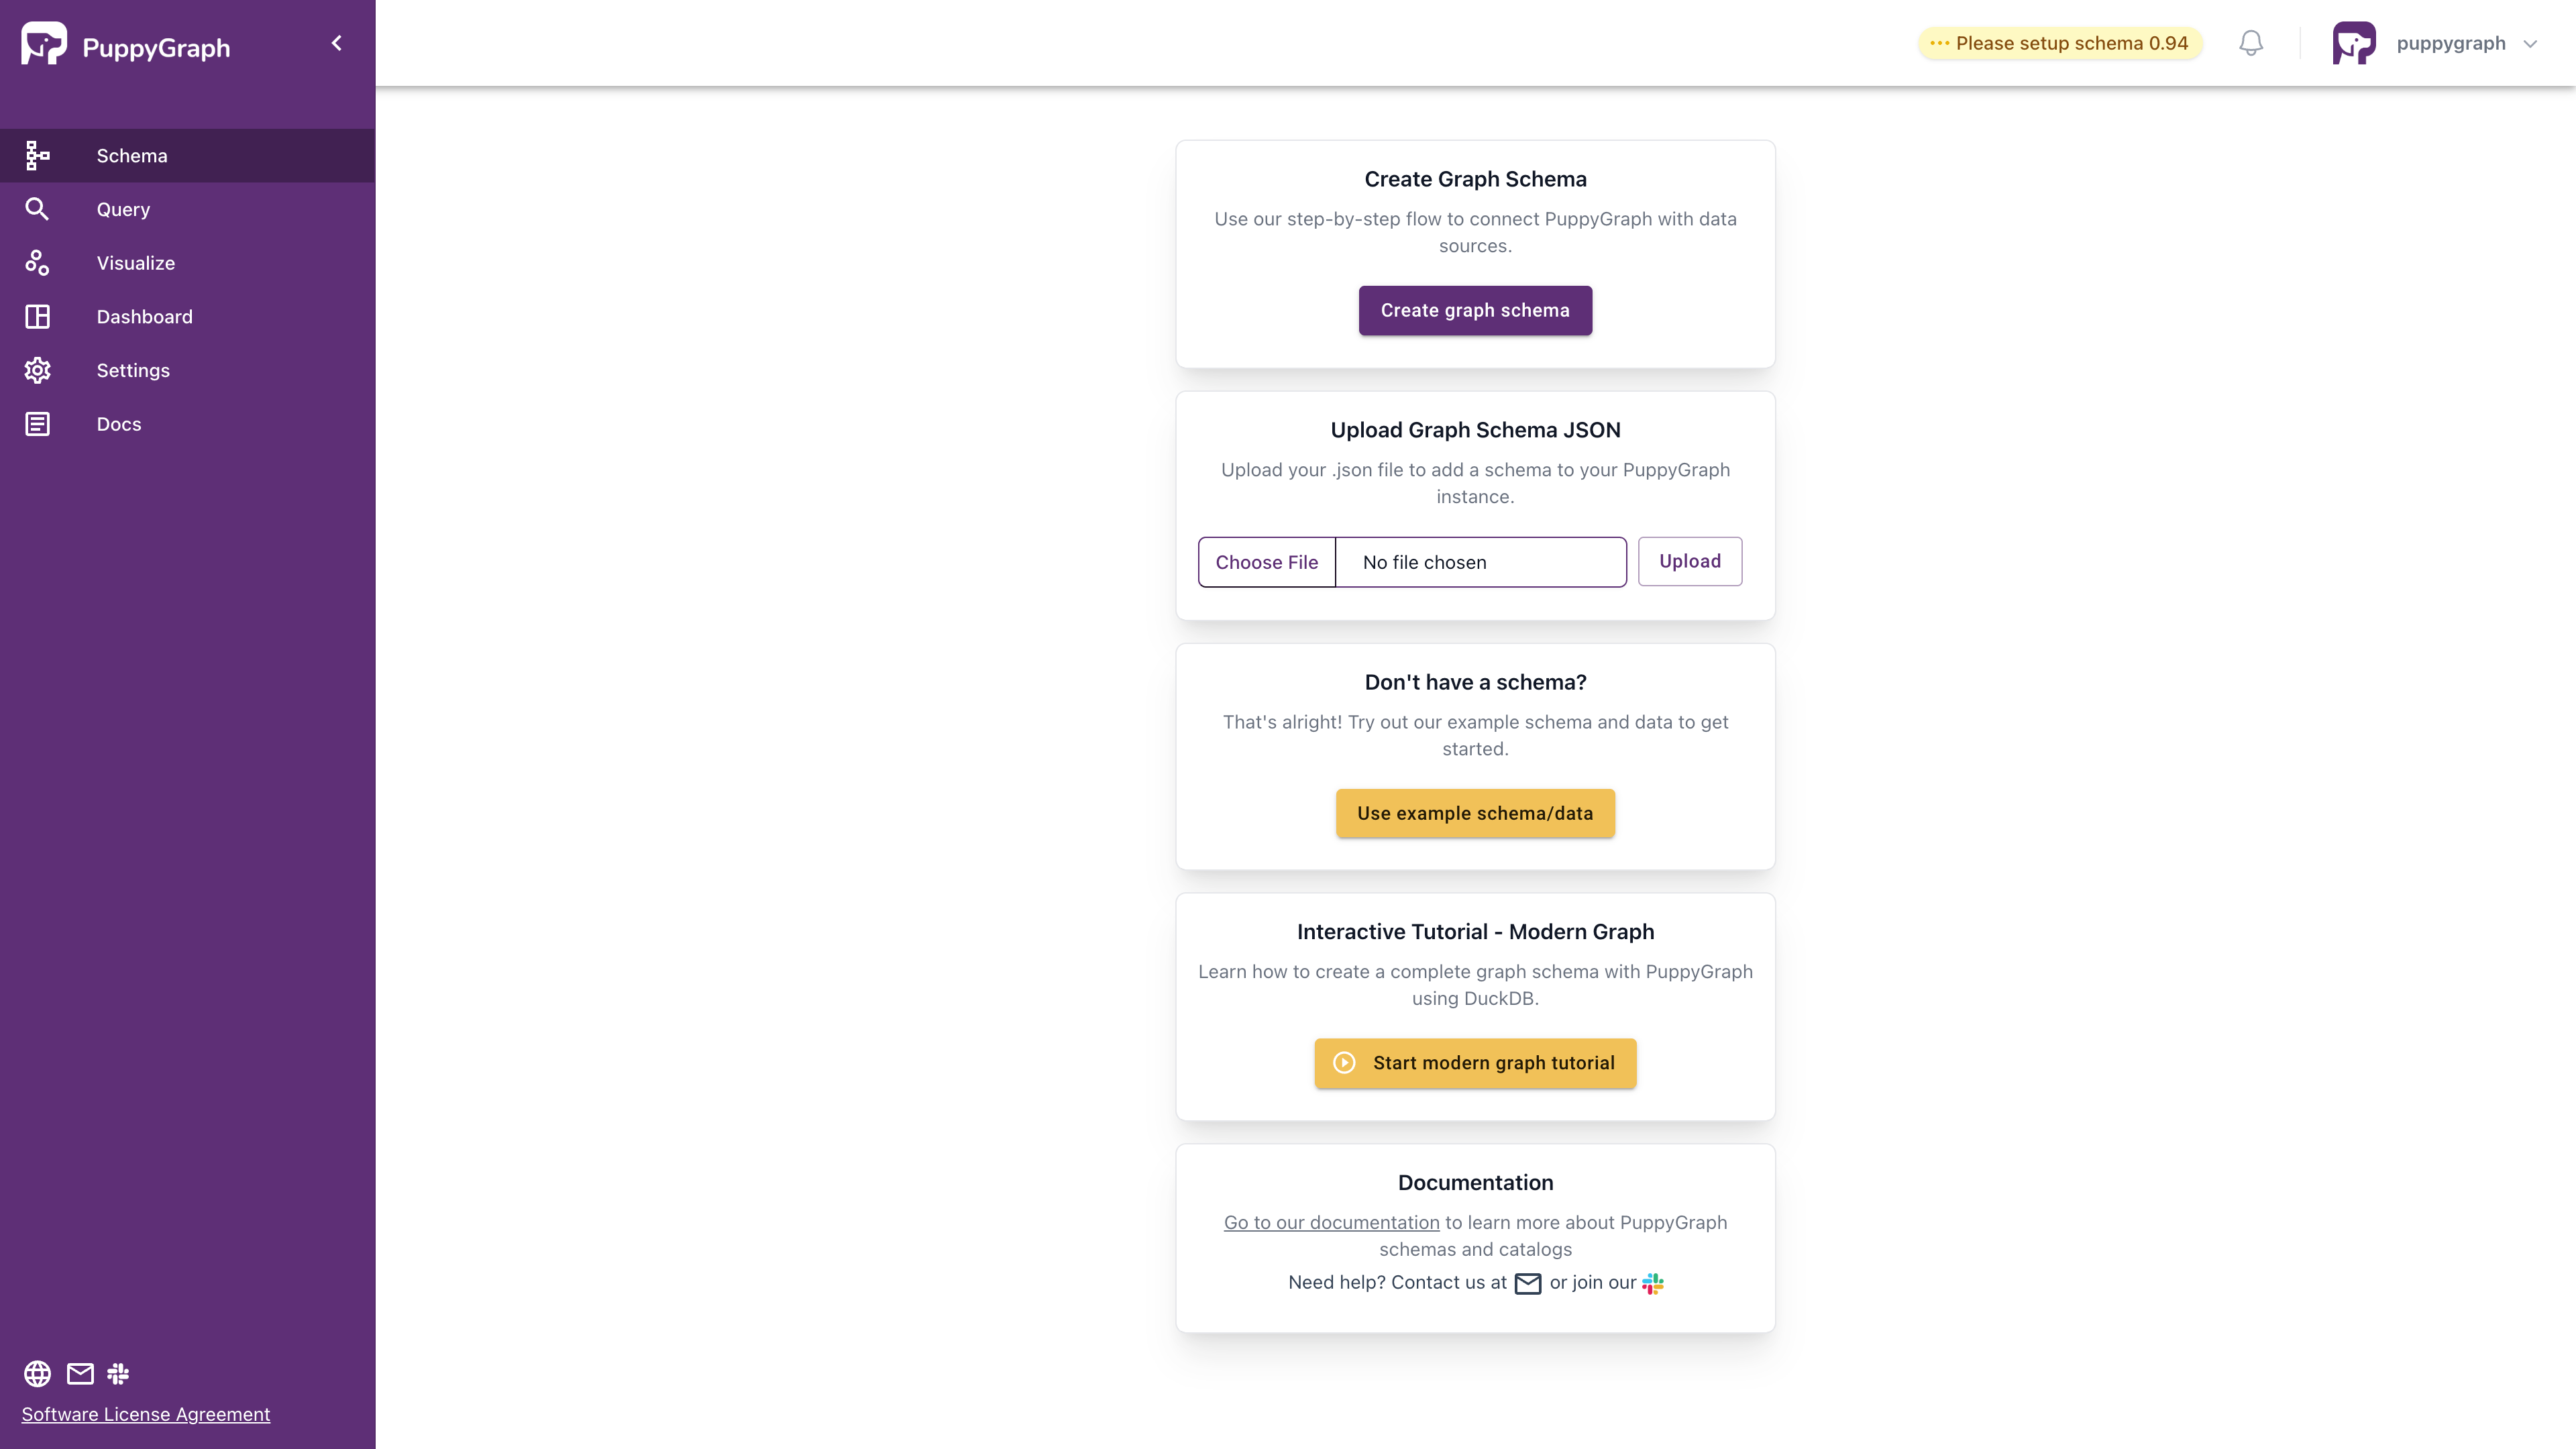Viewport: 2576px width, 1449px height.
Task: Open Query via the magnifier icon
Action: coord(37,209)
